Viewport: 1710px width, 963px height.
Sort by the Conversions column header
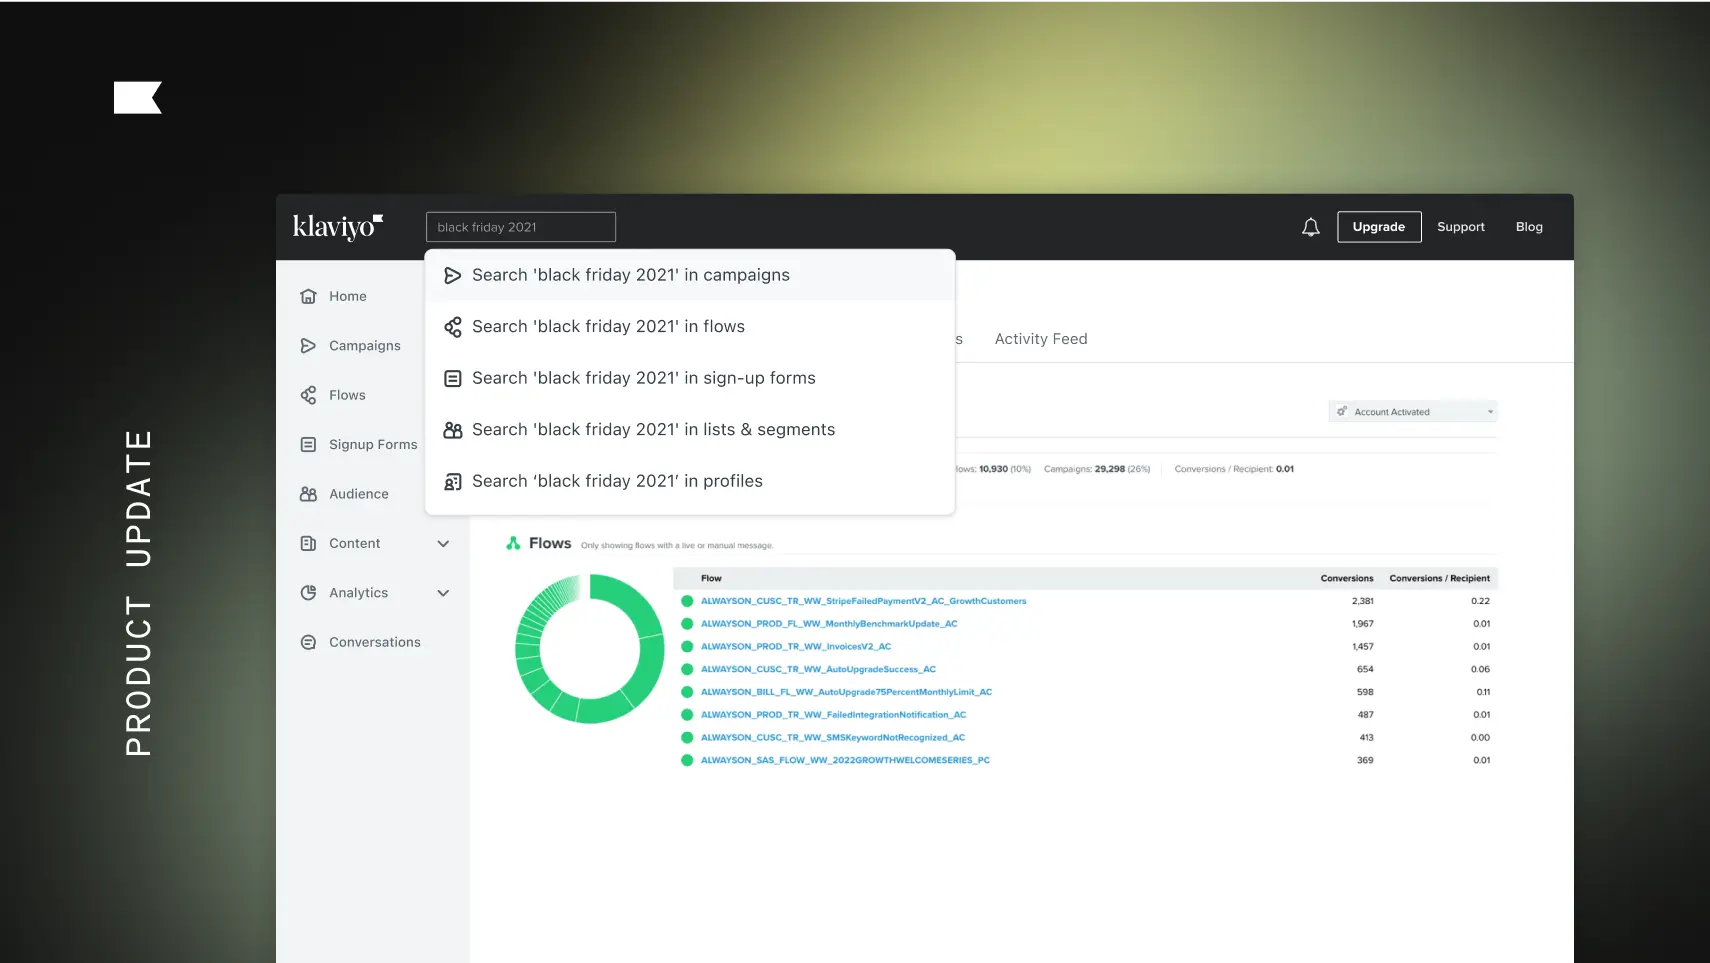click(1347, 578)
